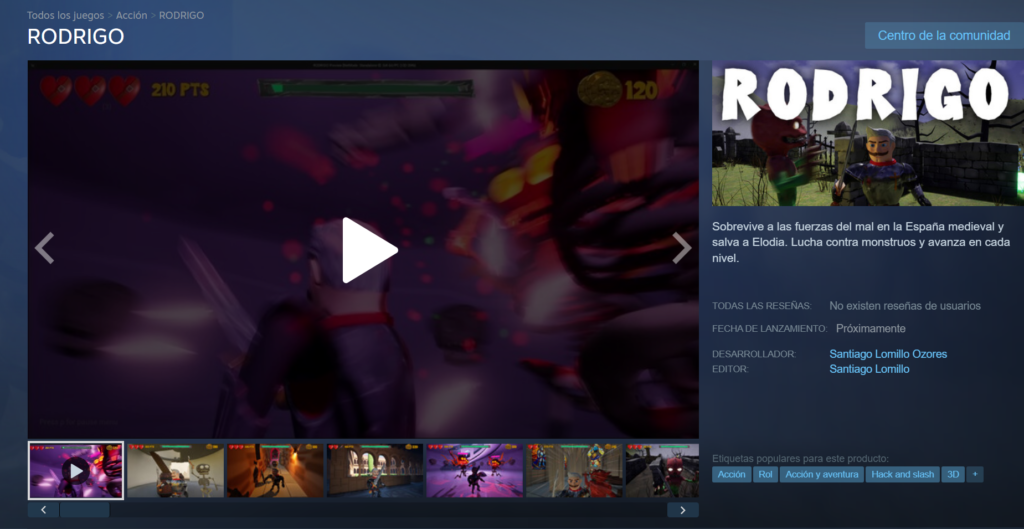Select the 3D tag
This screenshot has height=529, width=1024.
click(x=953, y=475)
